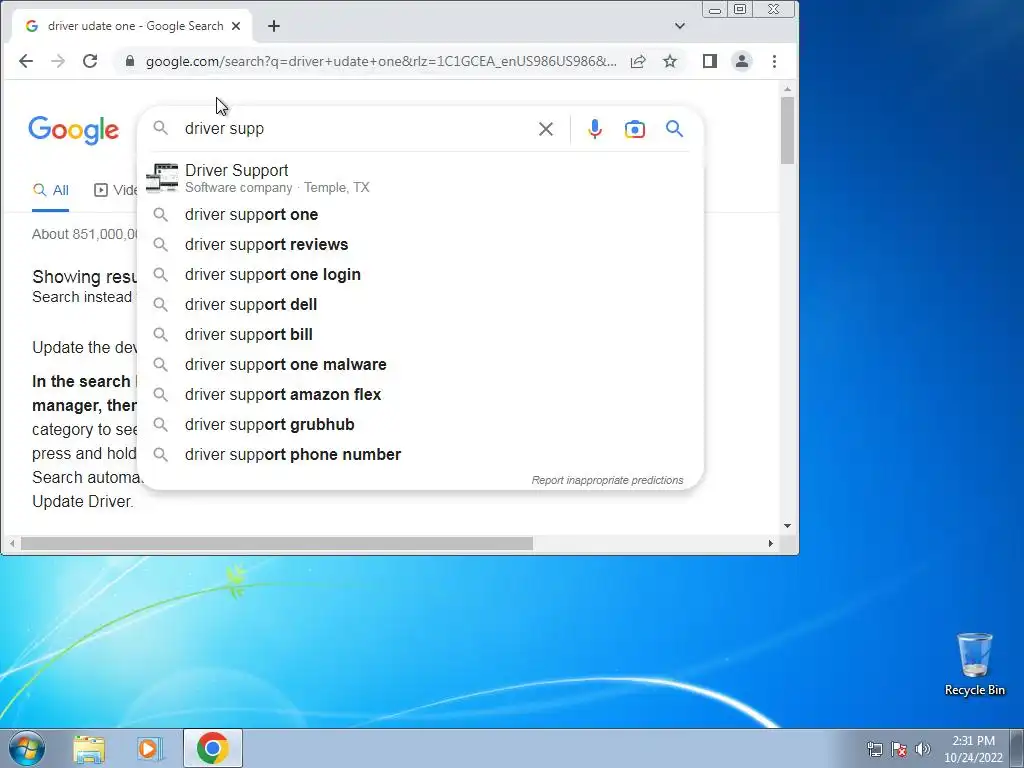Open Windows Explorer from the taskbar

coord(89,749)
